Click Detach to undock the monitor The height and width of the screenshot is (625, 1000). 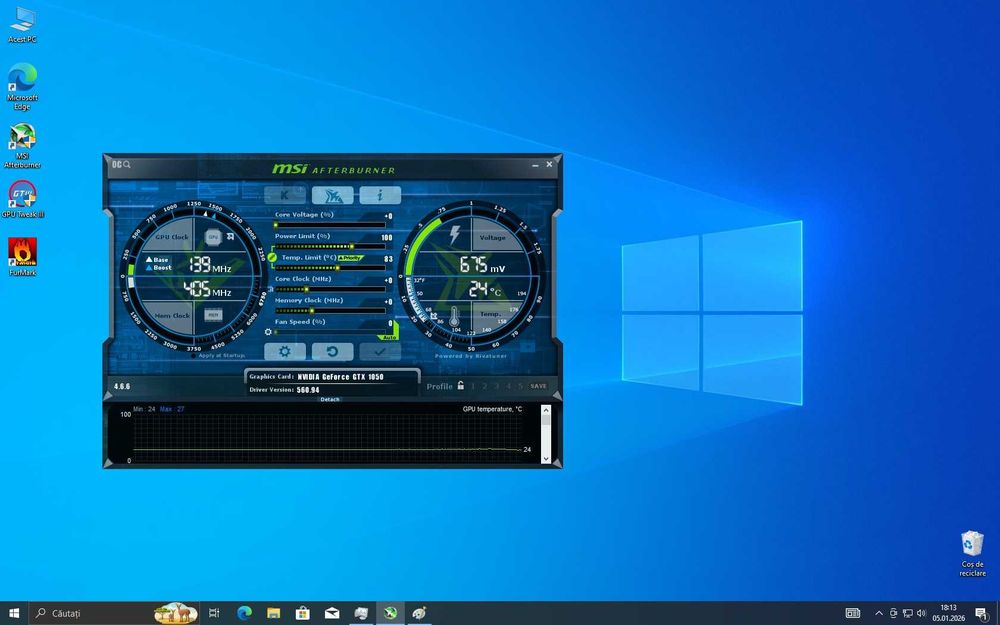pos(330,399)
